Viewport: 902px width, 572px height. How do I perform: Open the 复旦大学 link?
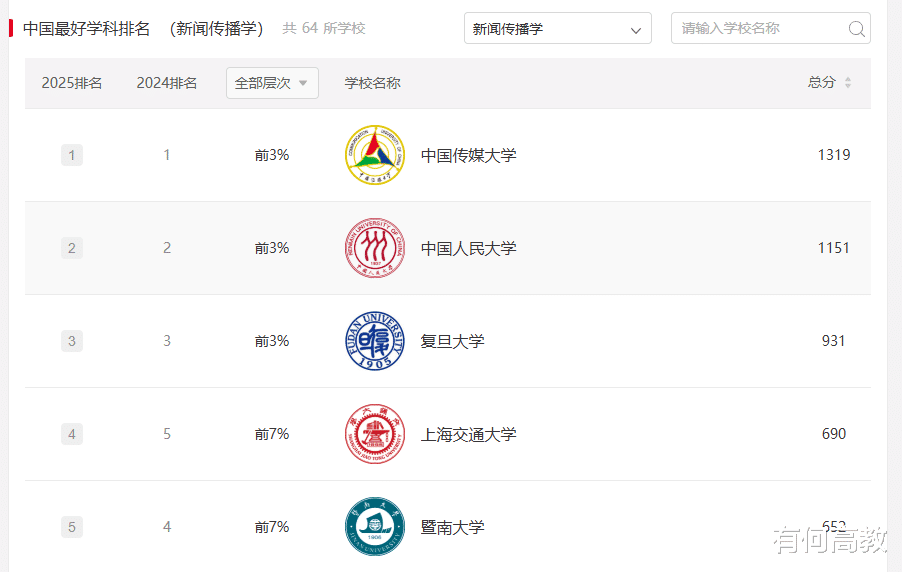tap(452, 341)
